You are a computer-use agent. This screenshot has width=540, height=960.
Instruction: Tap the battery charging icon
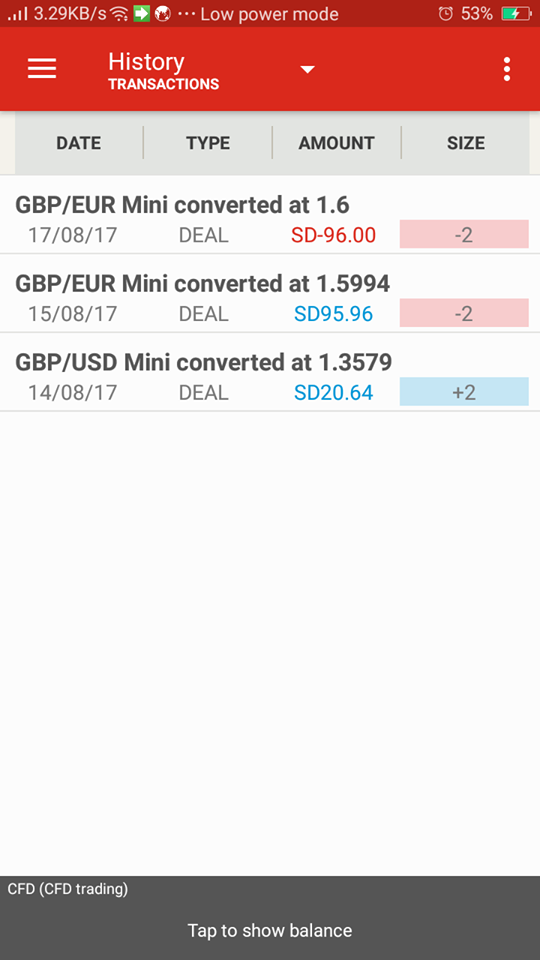tap(516, 13)
